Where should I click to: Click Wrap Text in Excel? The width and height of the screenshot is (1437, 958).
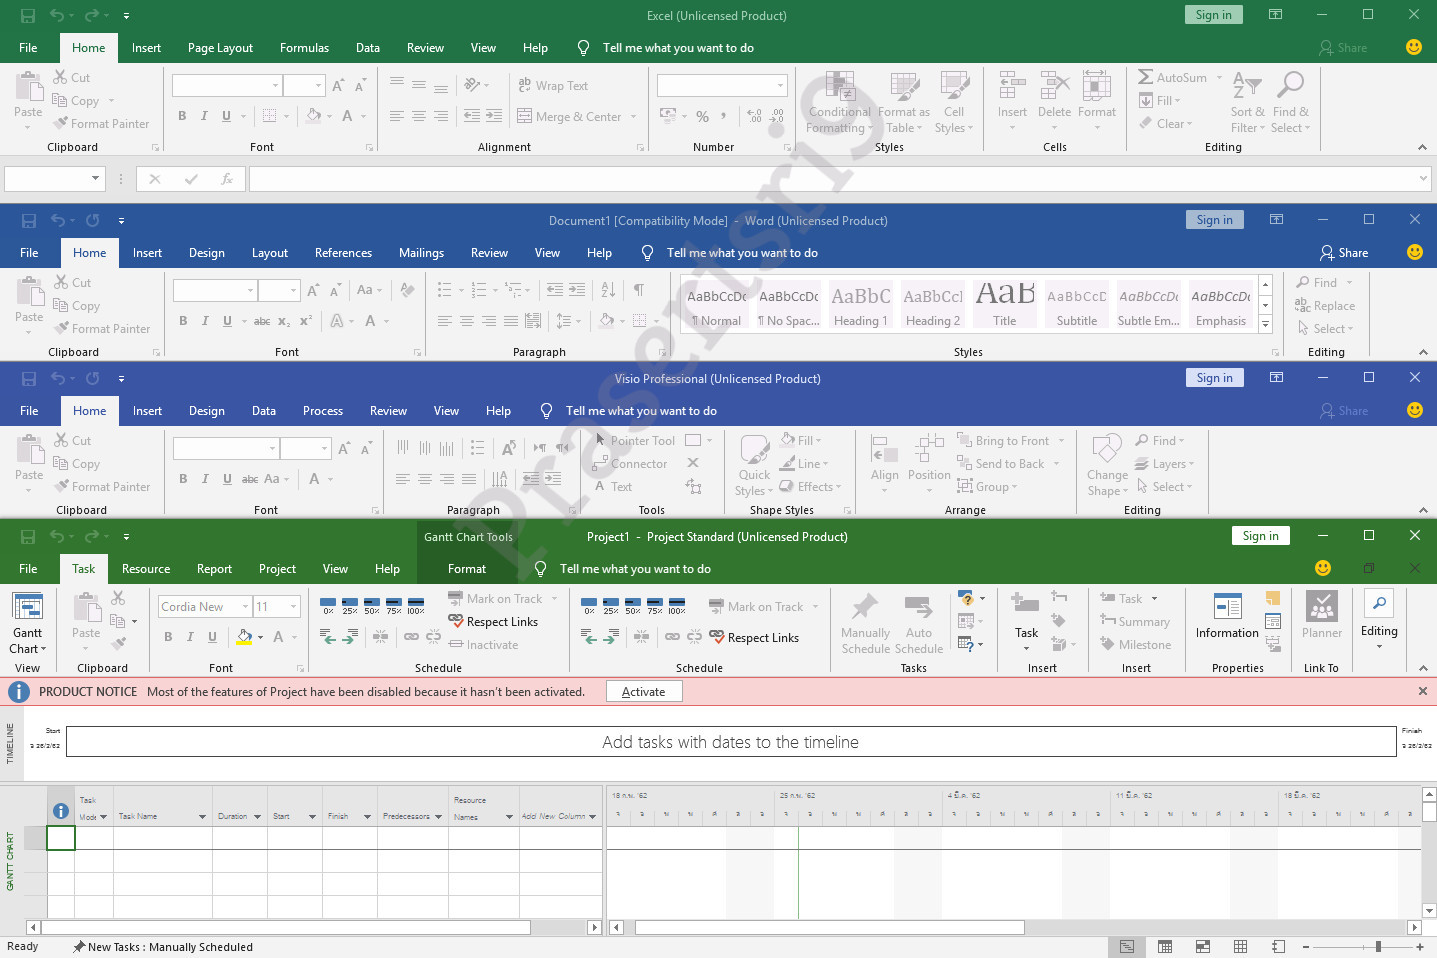pos(552,86)
